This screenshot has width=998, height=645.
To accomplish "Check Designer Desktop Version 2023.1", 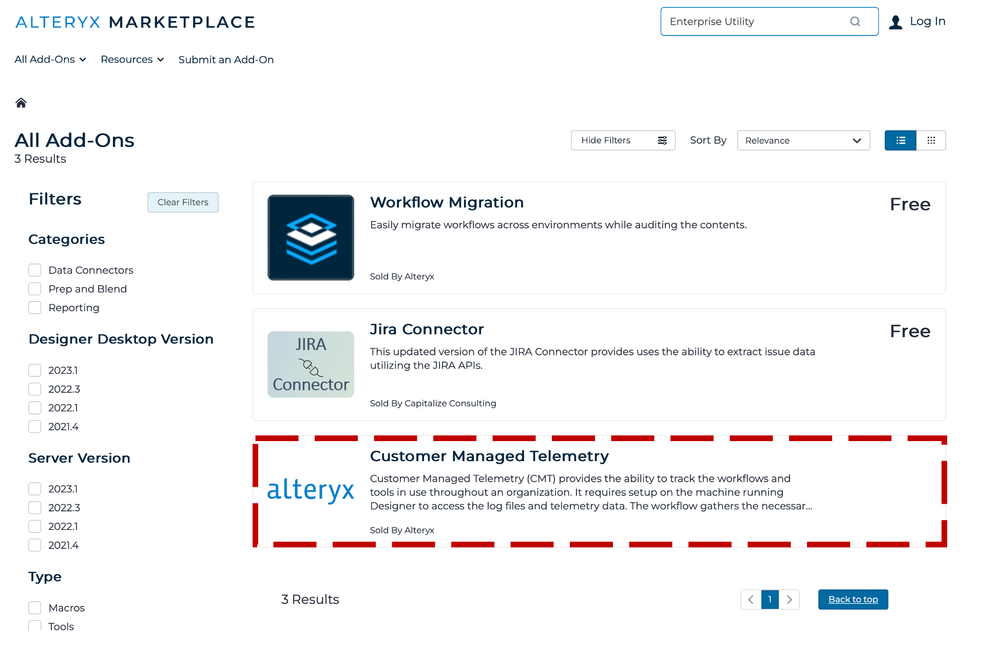I will [x=35, y=371].
